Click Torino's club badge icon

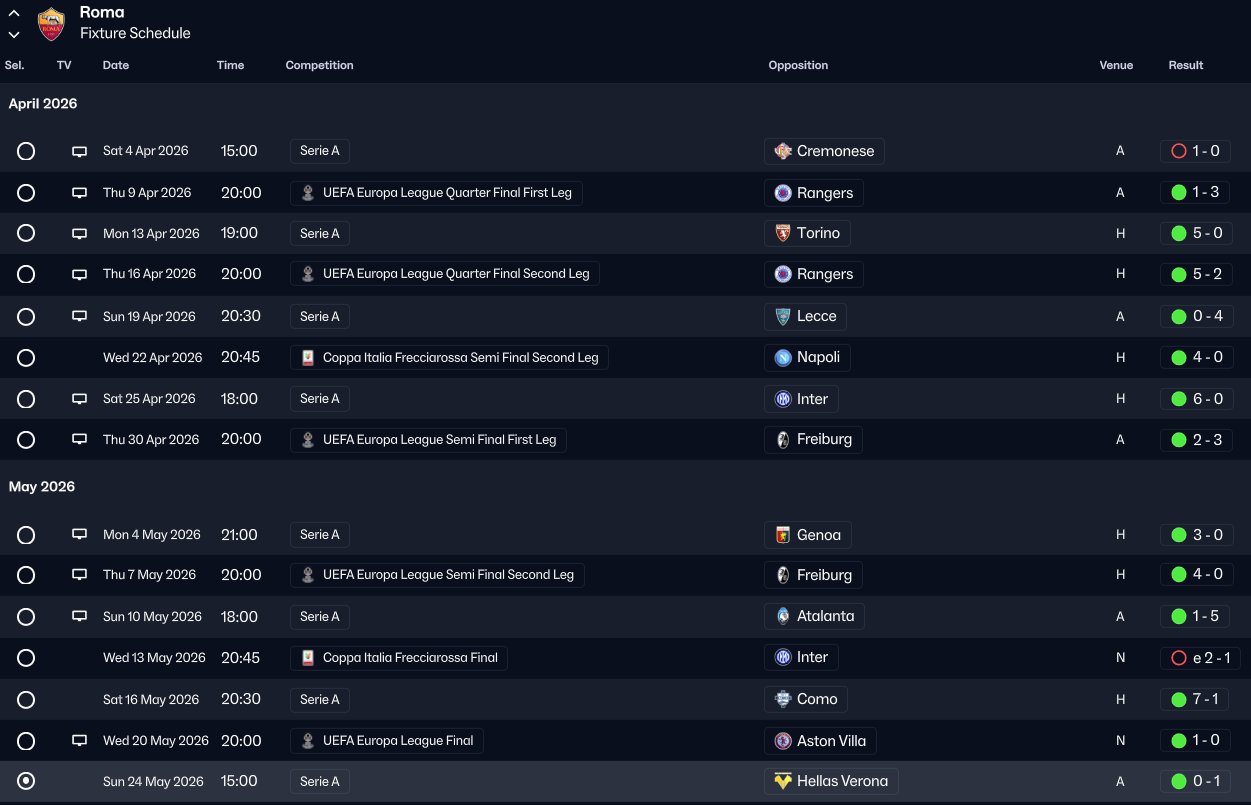pos(783,233)
